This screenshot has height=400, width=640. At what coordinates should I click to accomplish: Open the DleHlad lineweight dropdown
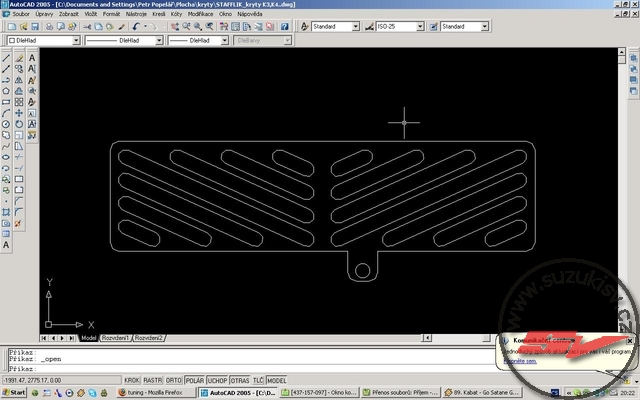[x=224, y=40]
